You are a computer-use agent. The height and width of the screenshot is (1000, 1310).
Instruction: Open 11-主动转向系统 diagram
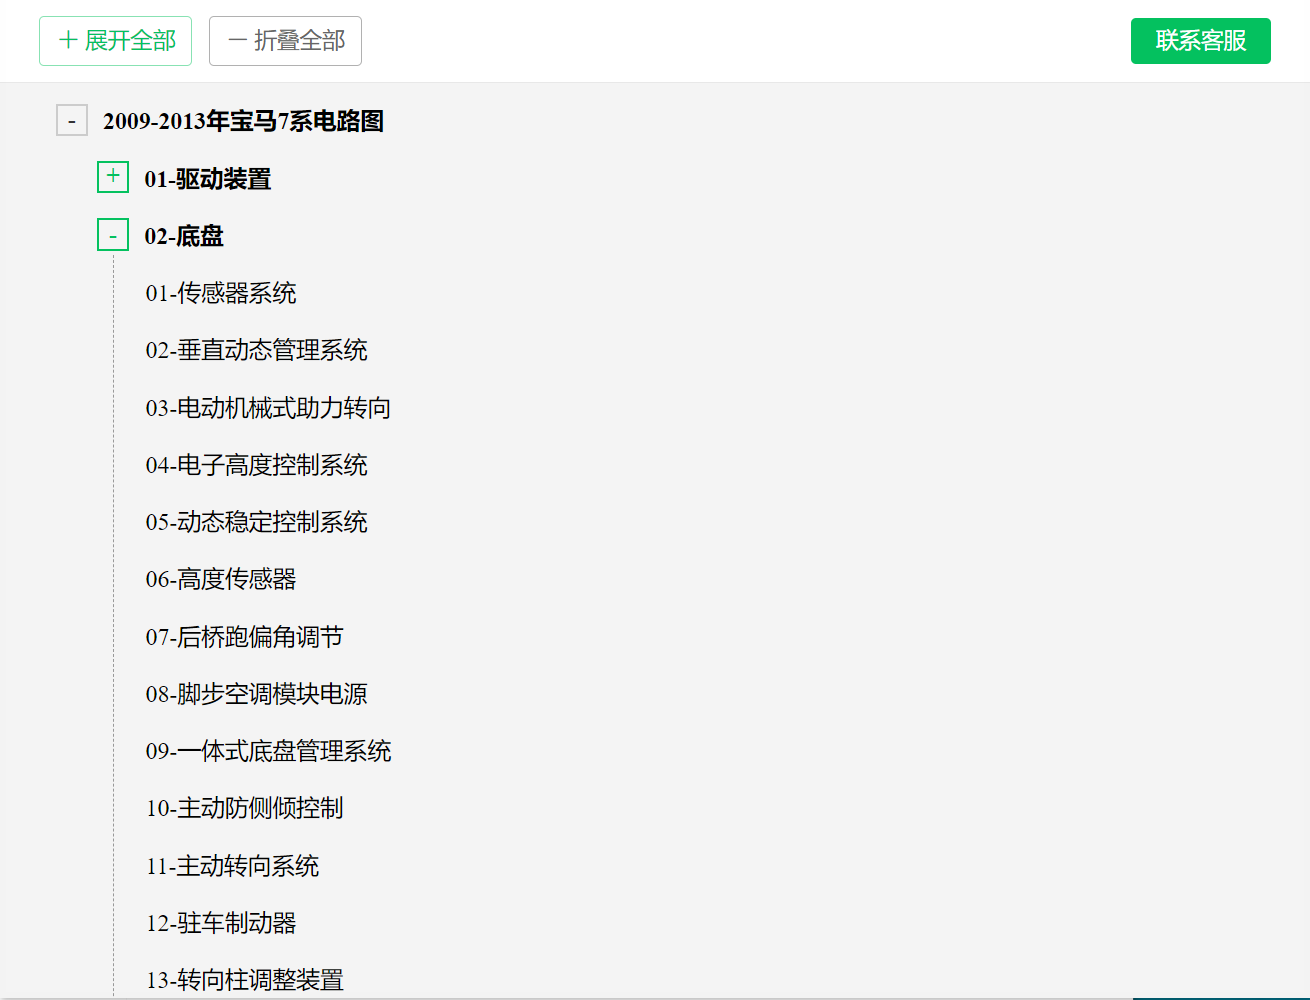232,866
